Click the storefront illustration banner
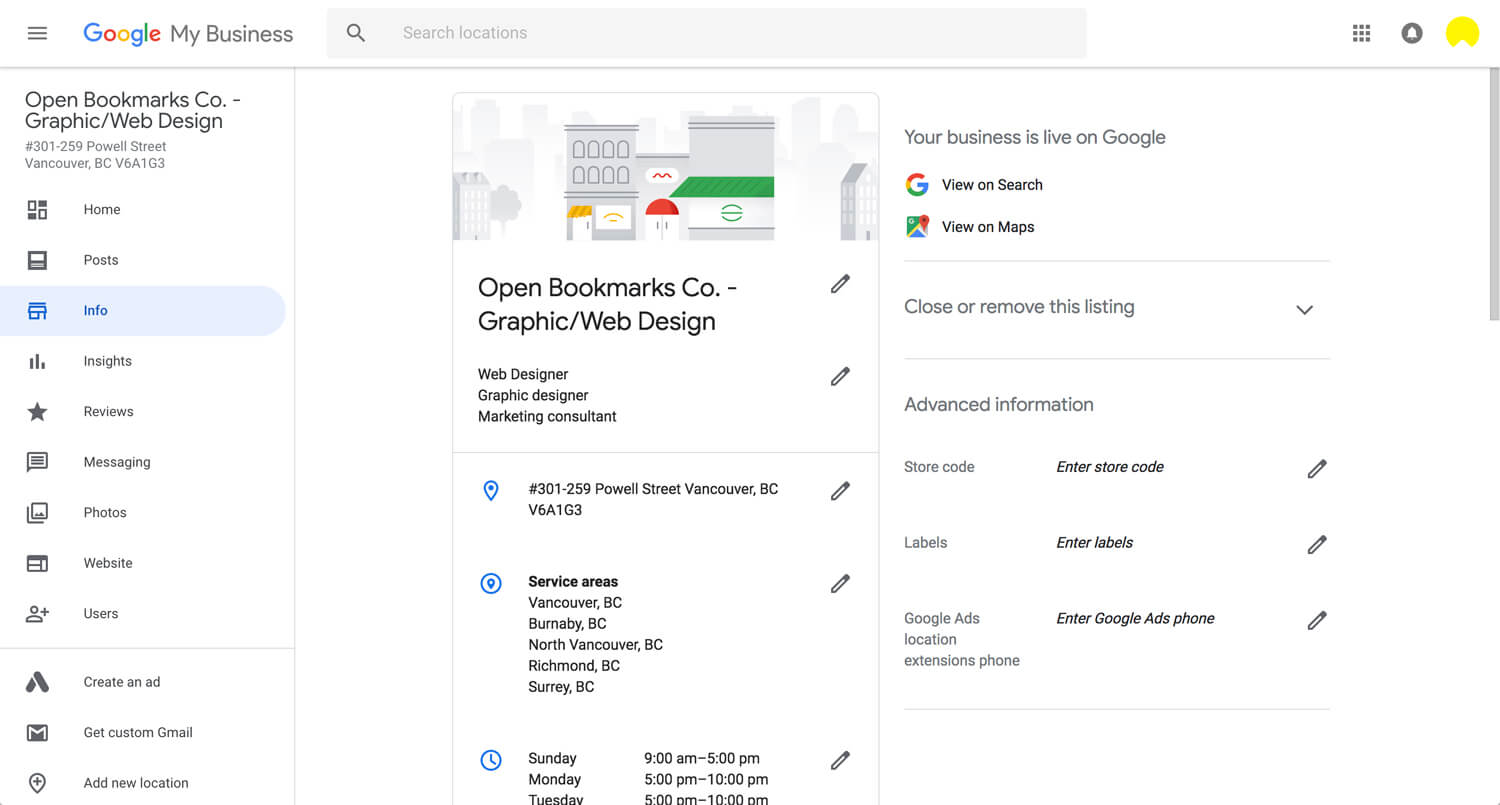This screenshot has width=1500, height=805. coord(665,167)
